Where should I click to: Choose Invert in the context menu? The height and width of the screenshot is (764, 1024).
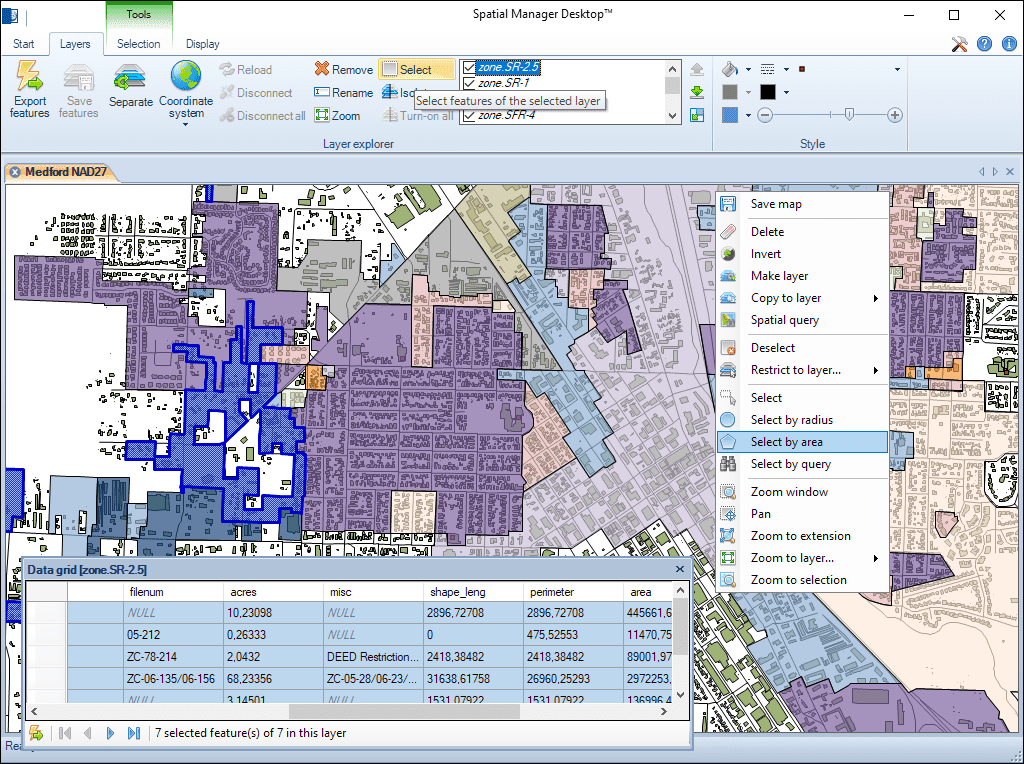[802, 254]
